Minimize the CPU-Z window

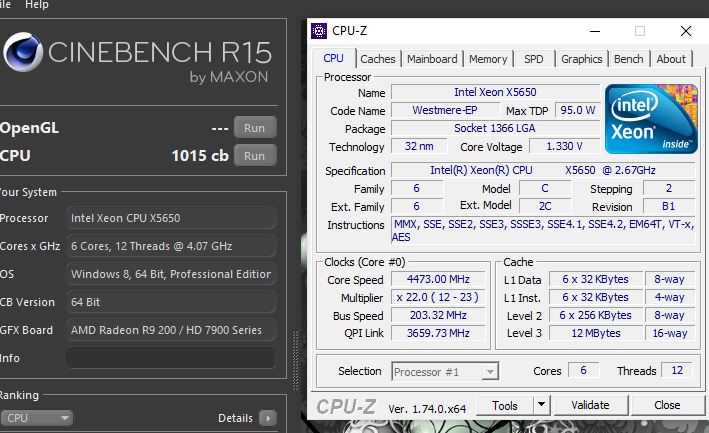tap(595, 31)
